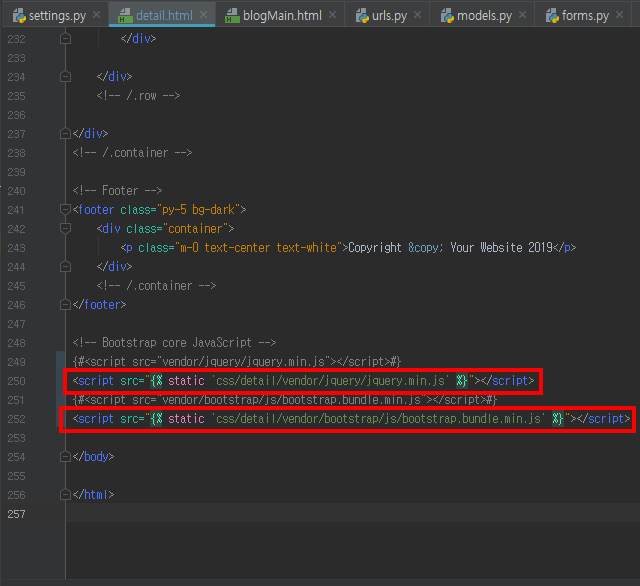The height and width of the screenshot is (586, 640).
Task: Click the settings.py Python file icon
Action: (x=19, y=16)
